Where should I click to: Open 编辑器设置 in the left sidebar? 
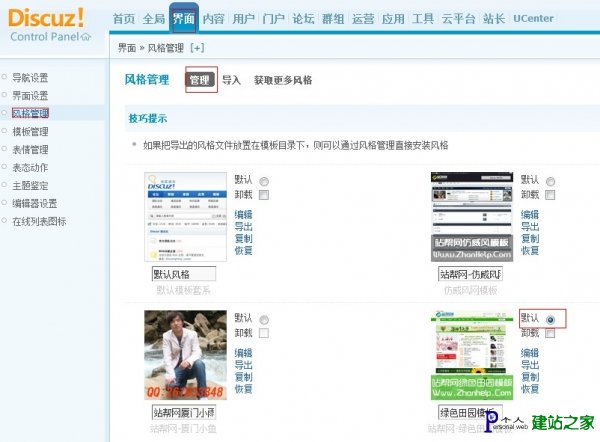pos(34,203)
